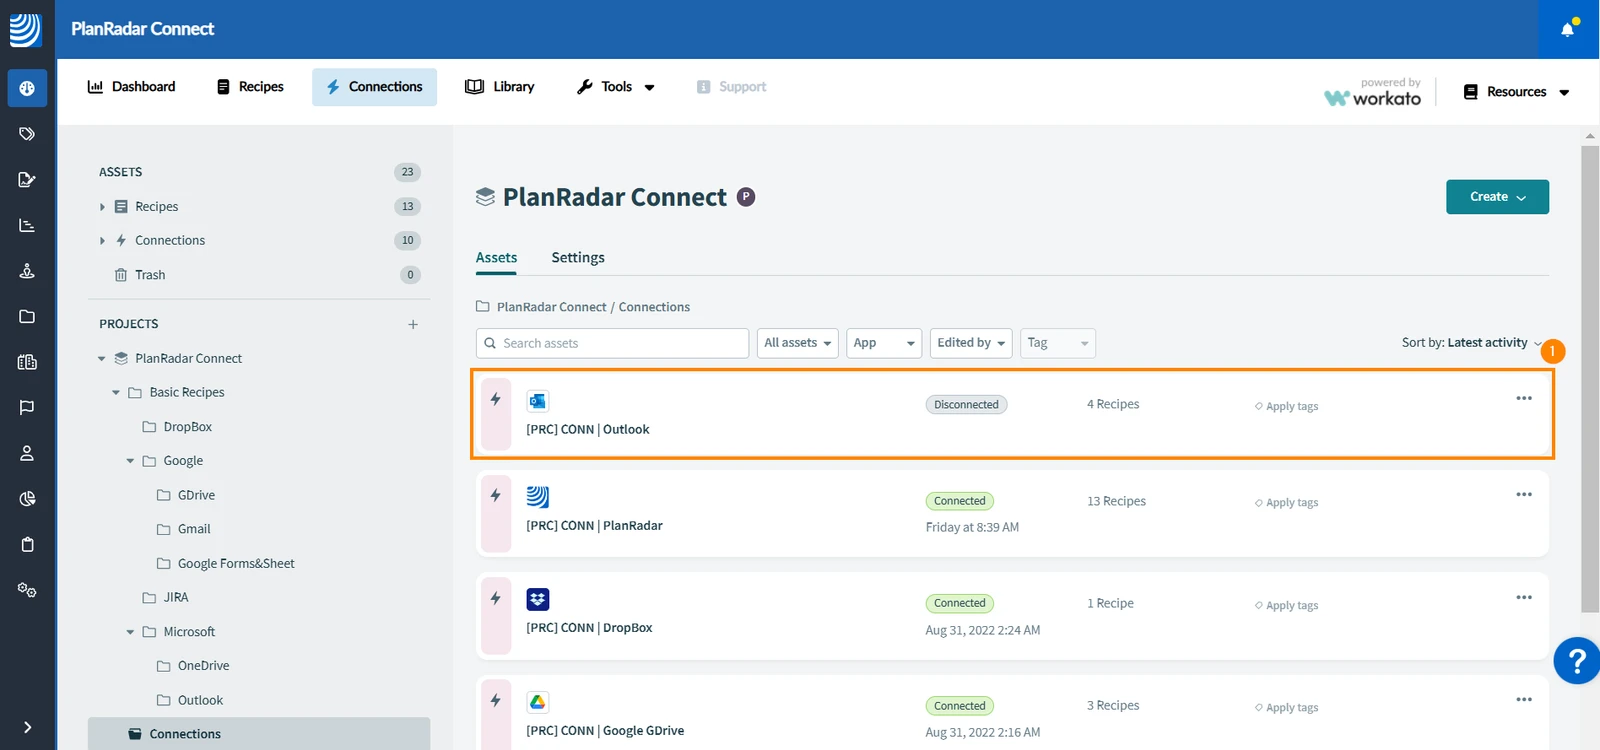Open the Library tab

500,87
